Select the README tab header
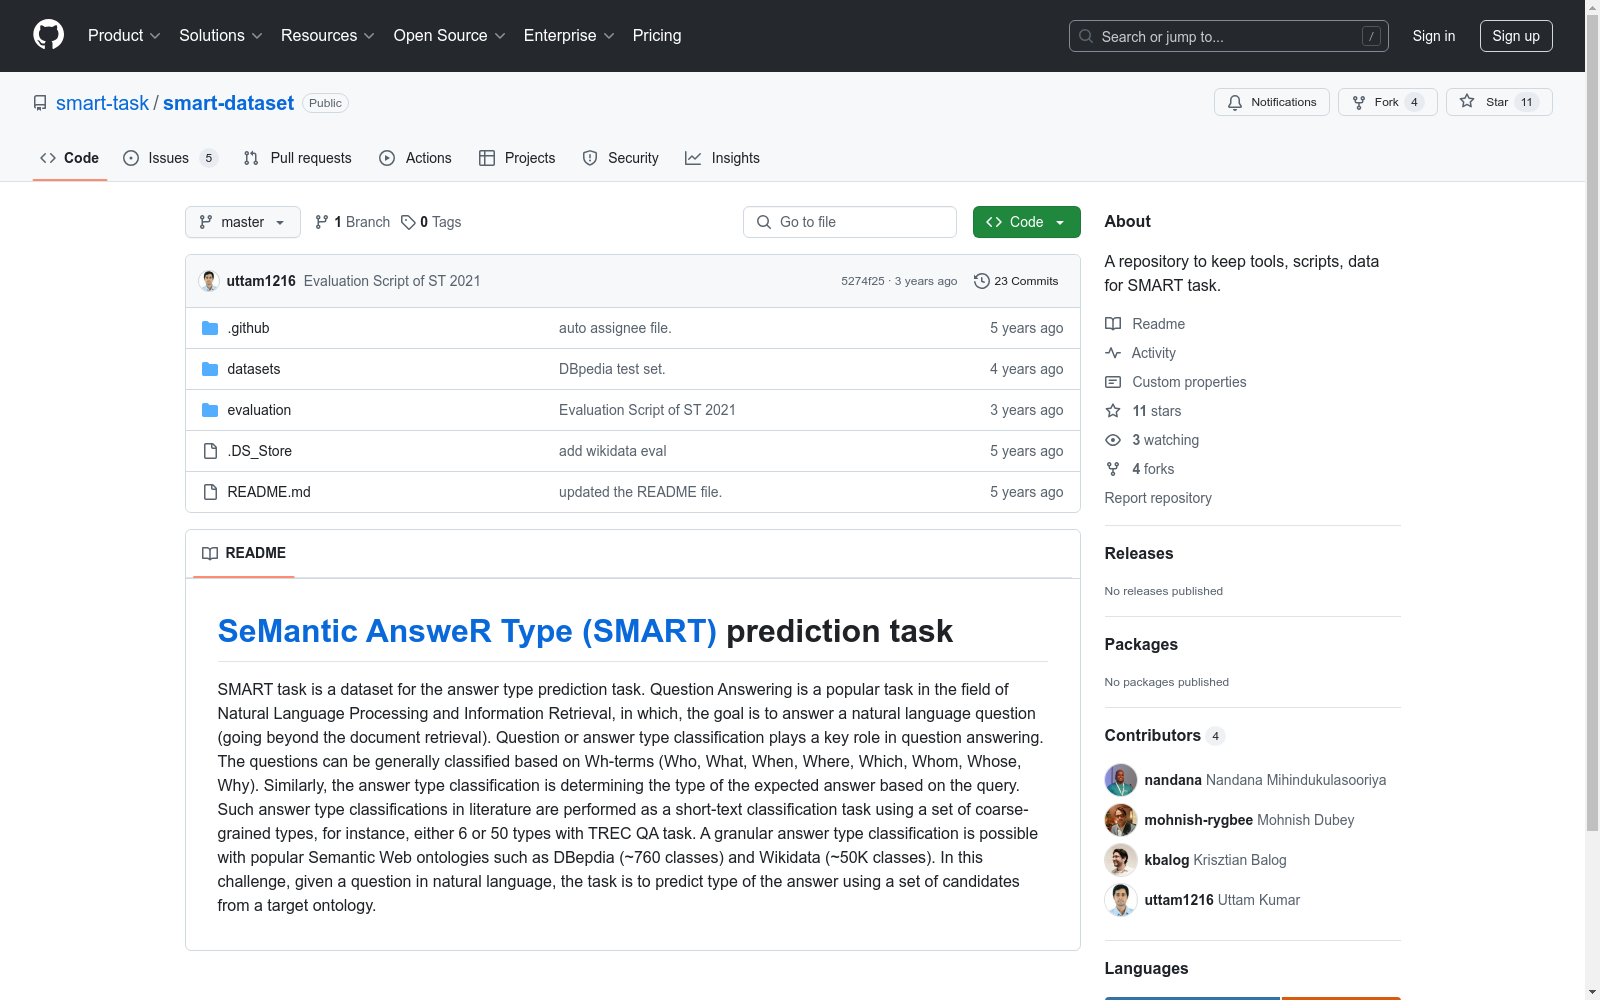 click(244, 553)
